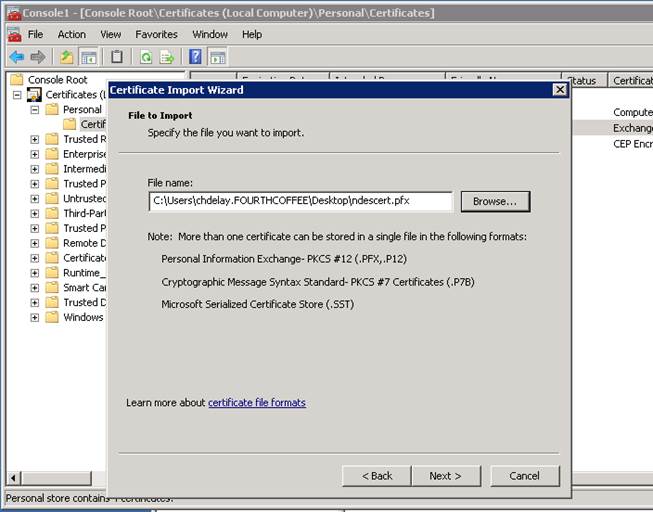Click the Paste clipboard toolbar icon
This screenshot has width=653, height=512.
click(117, 57)
